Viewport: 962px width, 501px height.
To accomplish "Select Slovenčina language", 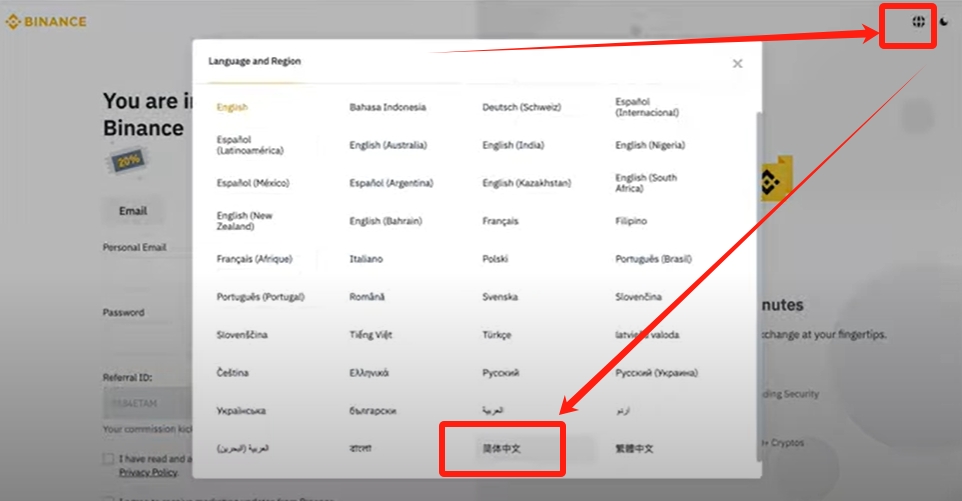I will [639, 297].
